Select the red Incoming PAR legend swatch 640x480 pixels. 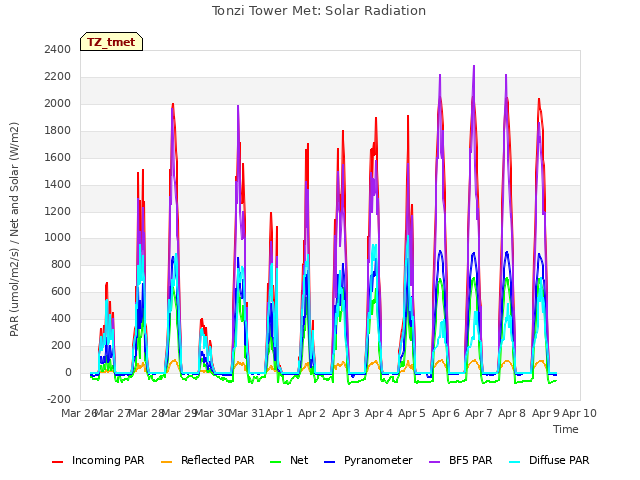[58, 462]
